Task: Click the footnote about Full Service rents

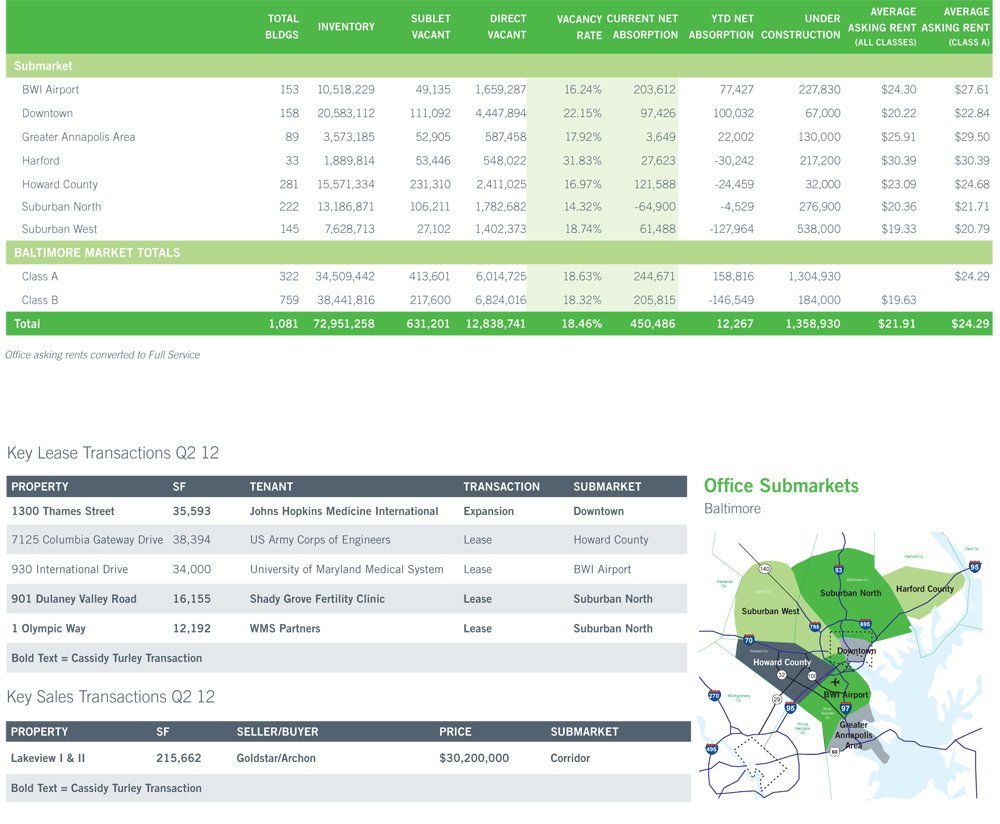Action: [102, 355]
